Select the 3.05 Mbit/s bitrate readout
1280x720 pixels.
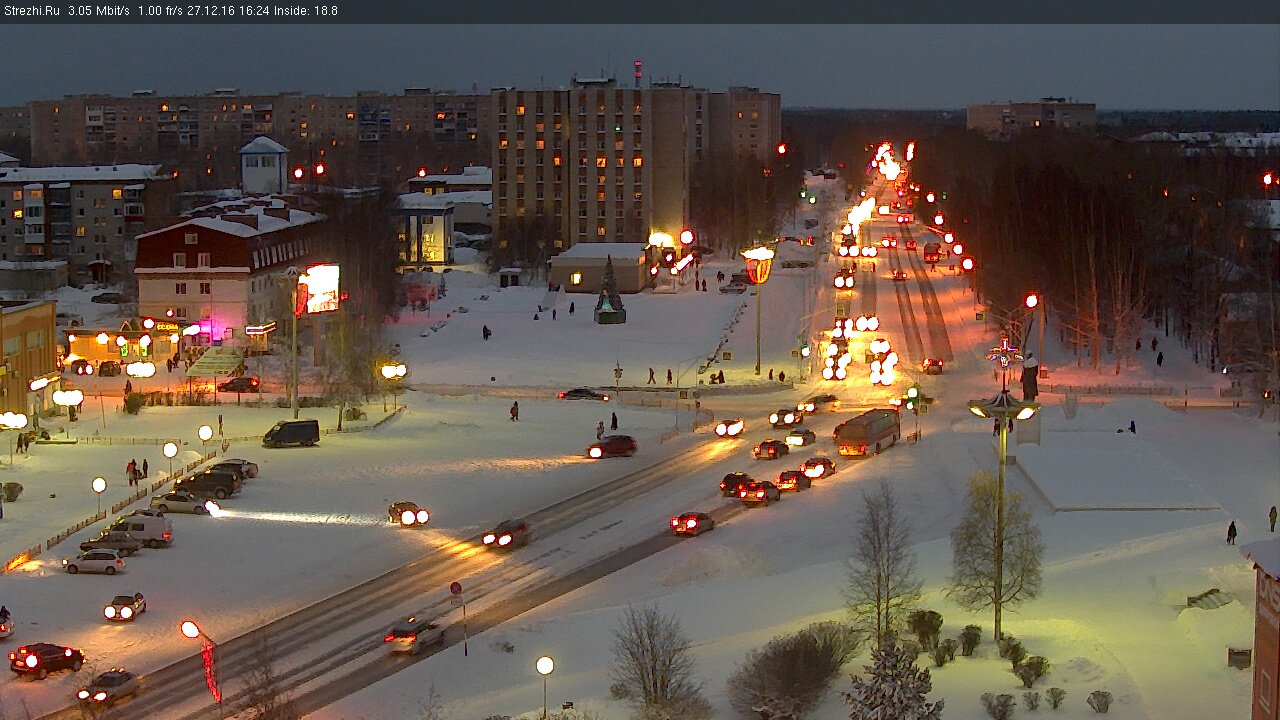100,11
